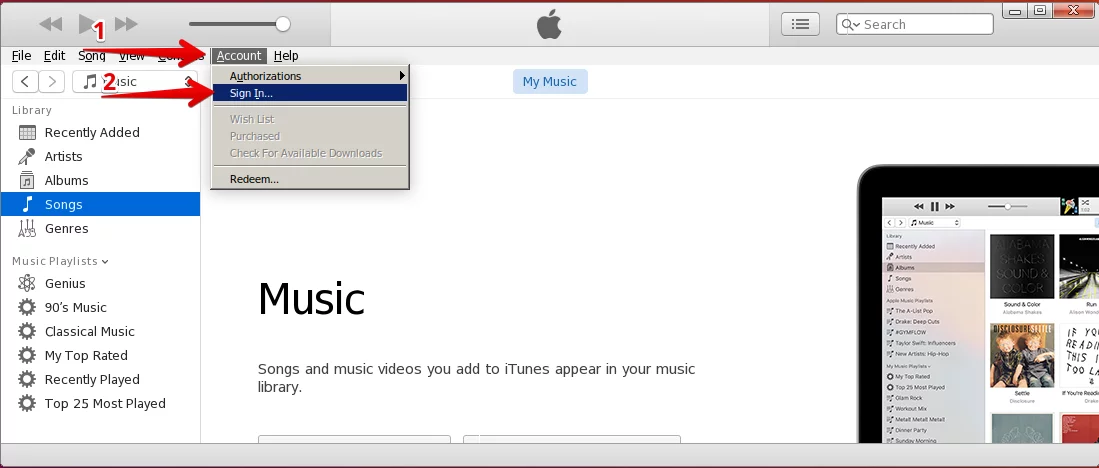Screen dimensions: 1099x468
Task: Switch to the My Music tab
Action: point(550,81)
